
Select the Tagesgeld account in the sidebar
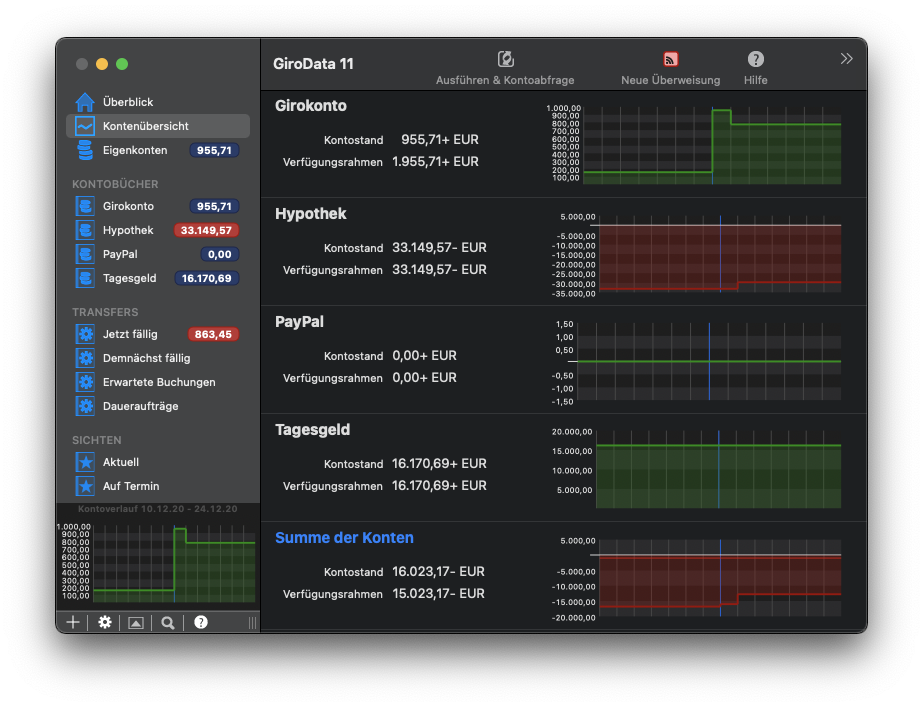128,278
